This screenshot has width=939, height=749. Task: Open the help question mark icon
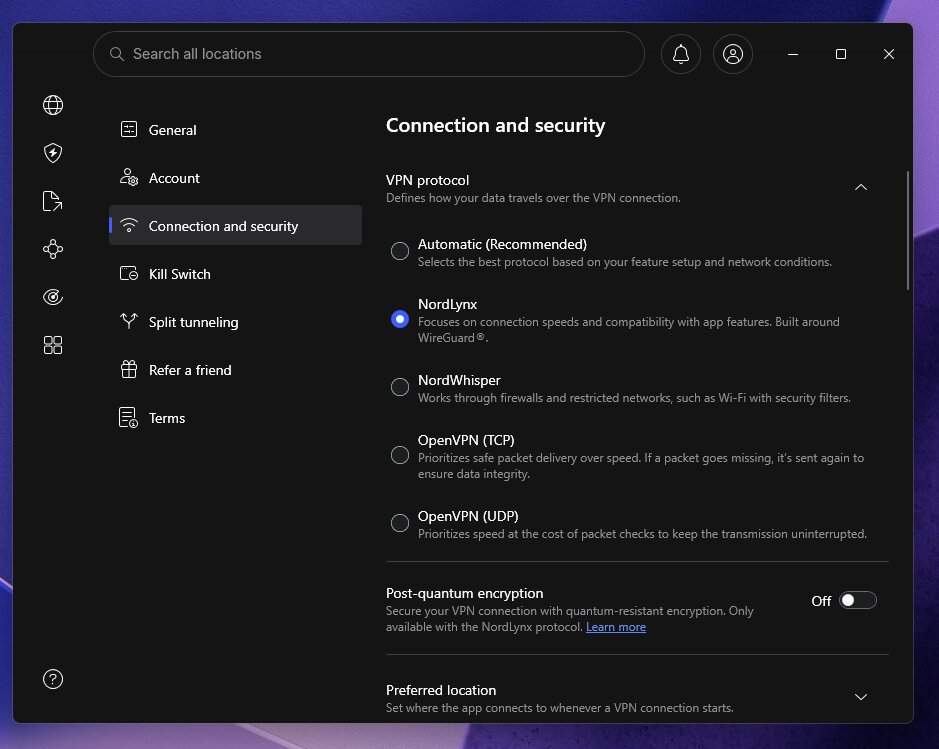pyautogui.click(x=53, y=679)
